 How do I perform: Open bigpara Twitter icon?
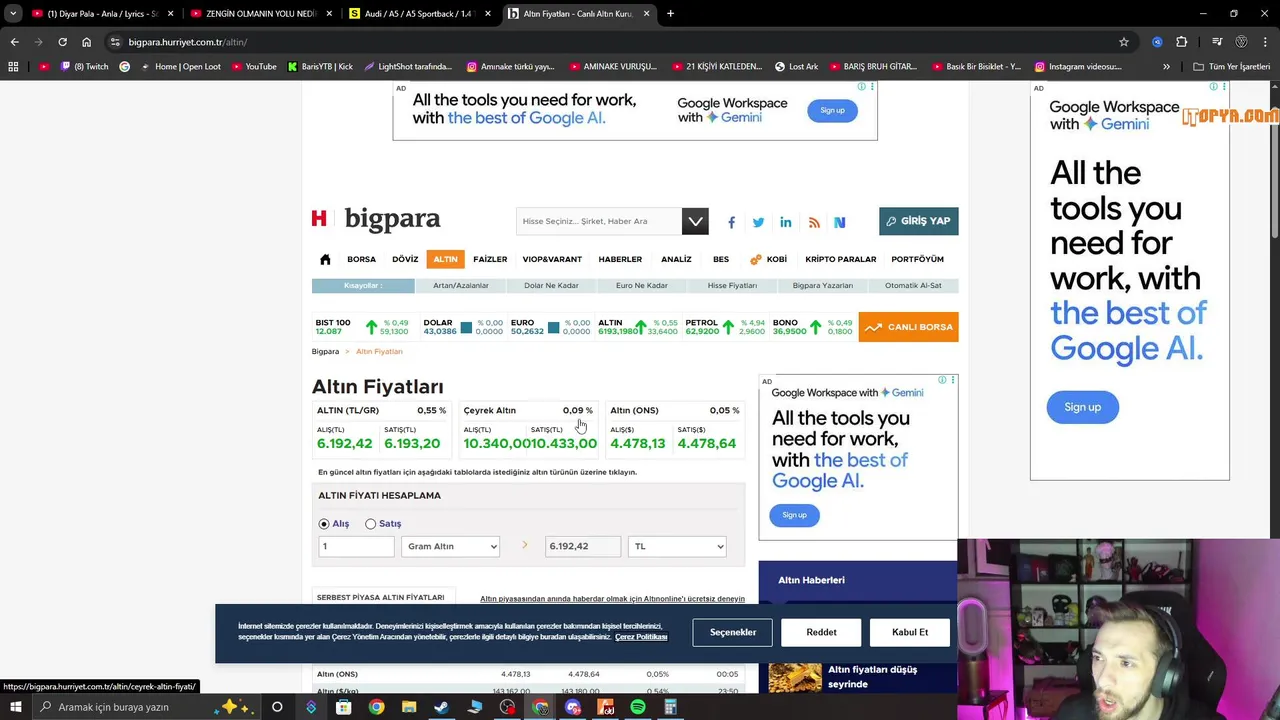(758, 222)
